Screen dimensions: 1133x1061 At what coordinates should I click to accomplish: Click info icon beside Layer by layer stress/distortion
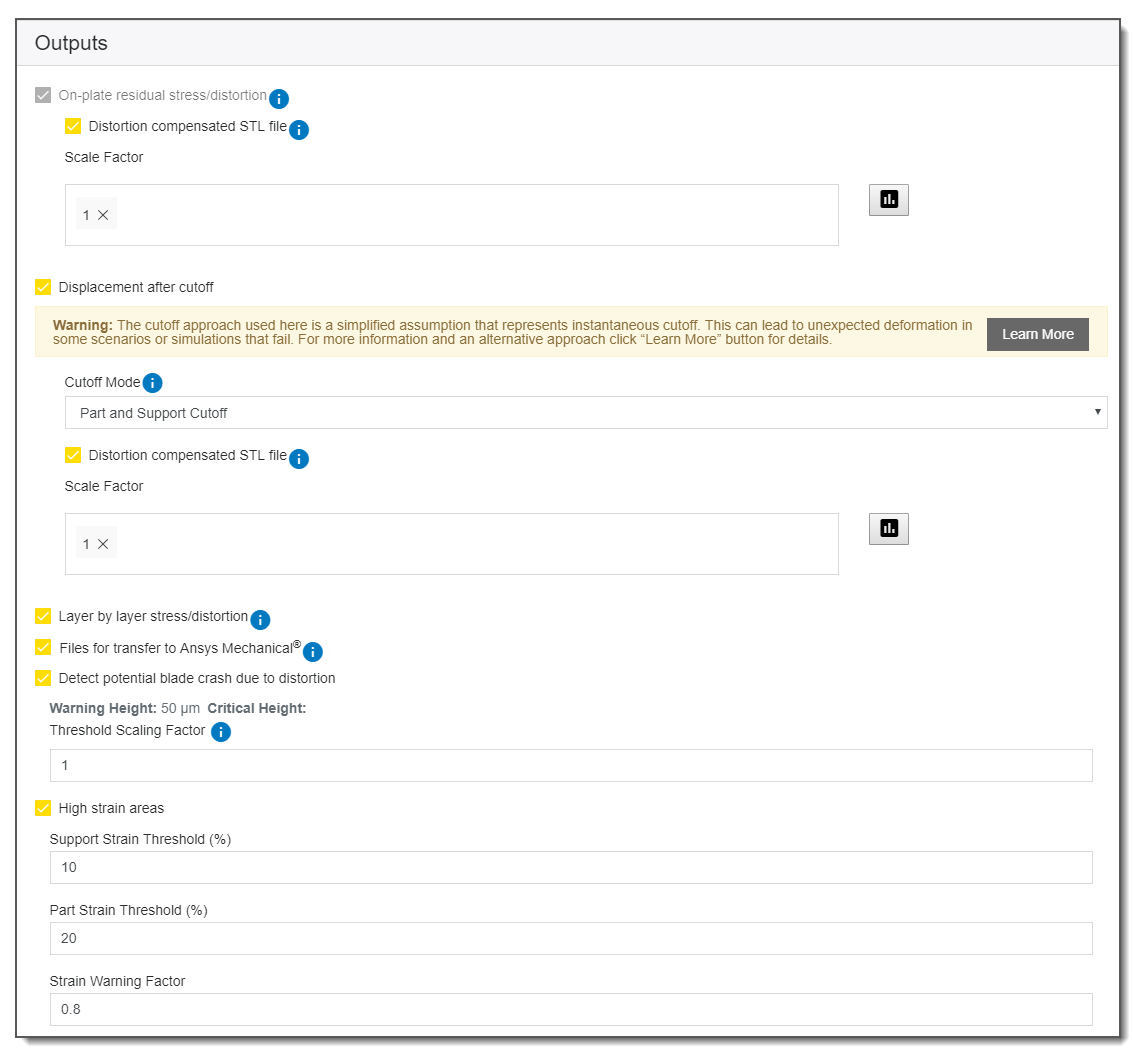260,619
